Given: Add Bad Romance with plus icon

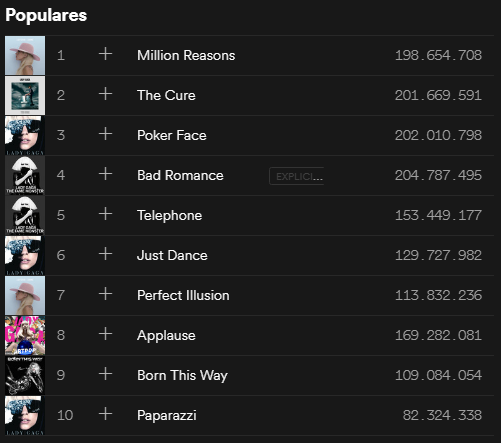Looking at the screenshot, I should (x=105, y=174).
